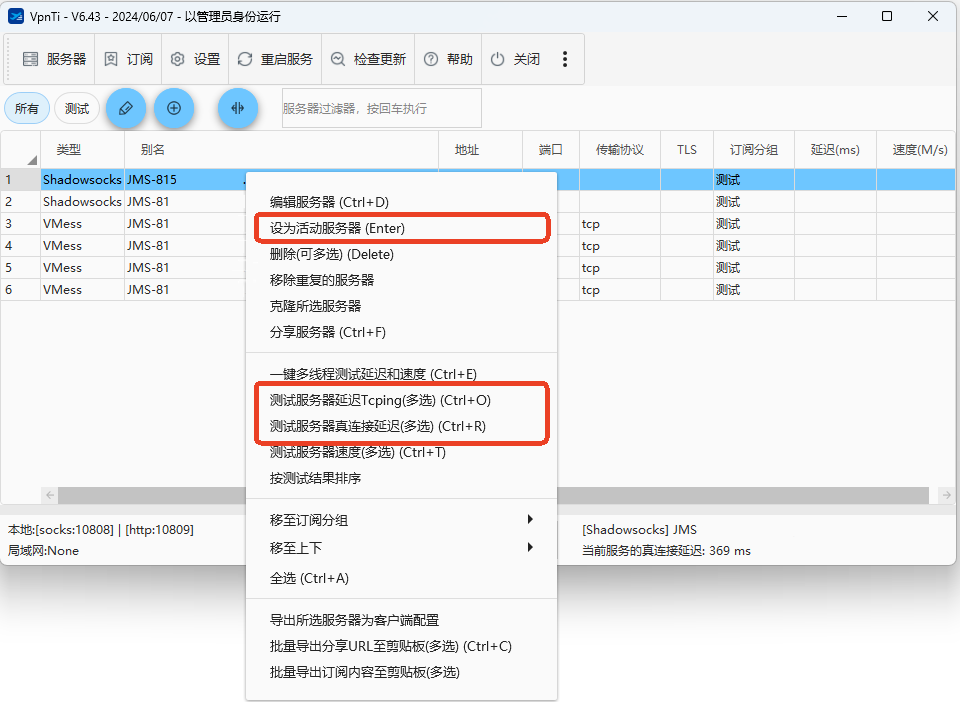Click 局域网:None status bar text
The image size is (960, 702).
pos(43,551)
